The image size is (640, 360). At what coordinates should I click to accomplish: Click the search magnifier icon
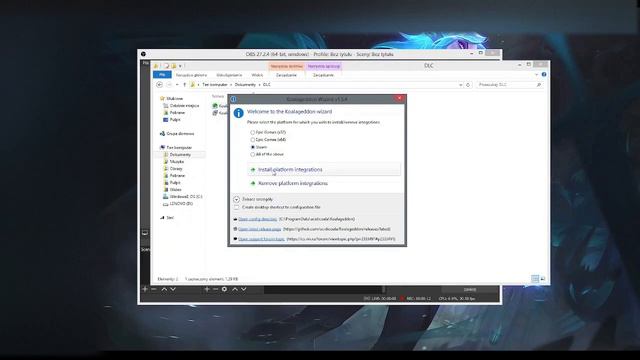coord(539,84)
